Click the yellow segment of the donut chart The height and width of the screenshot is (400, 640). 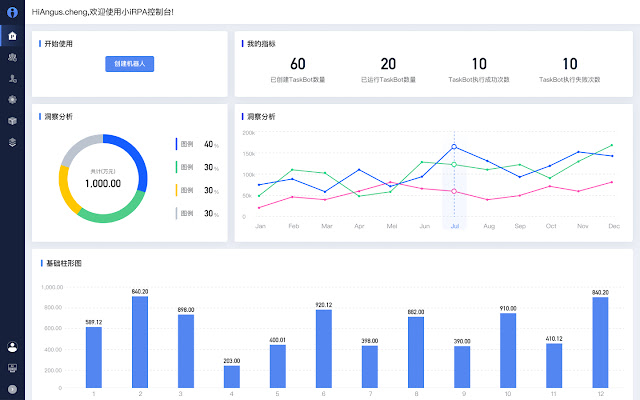point(66,191)
